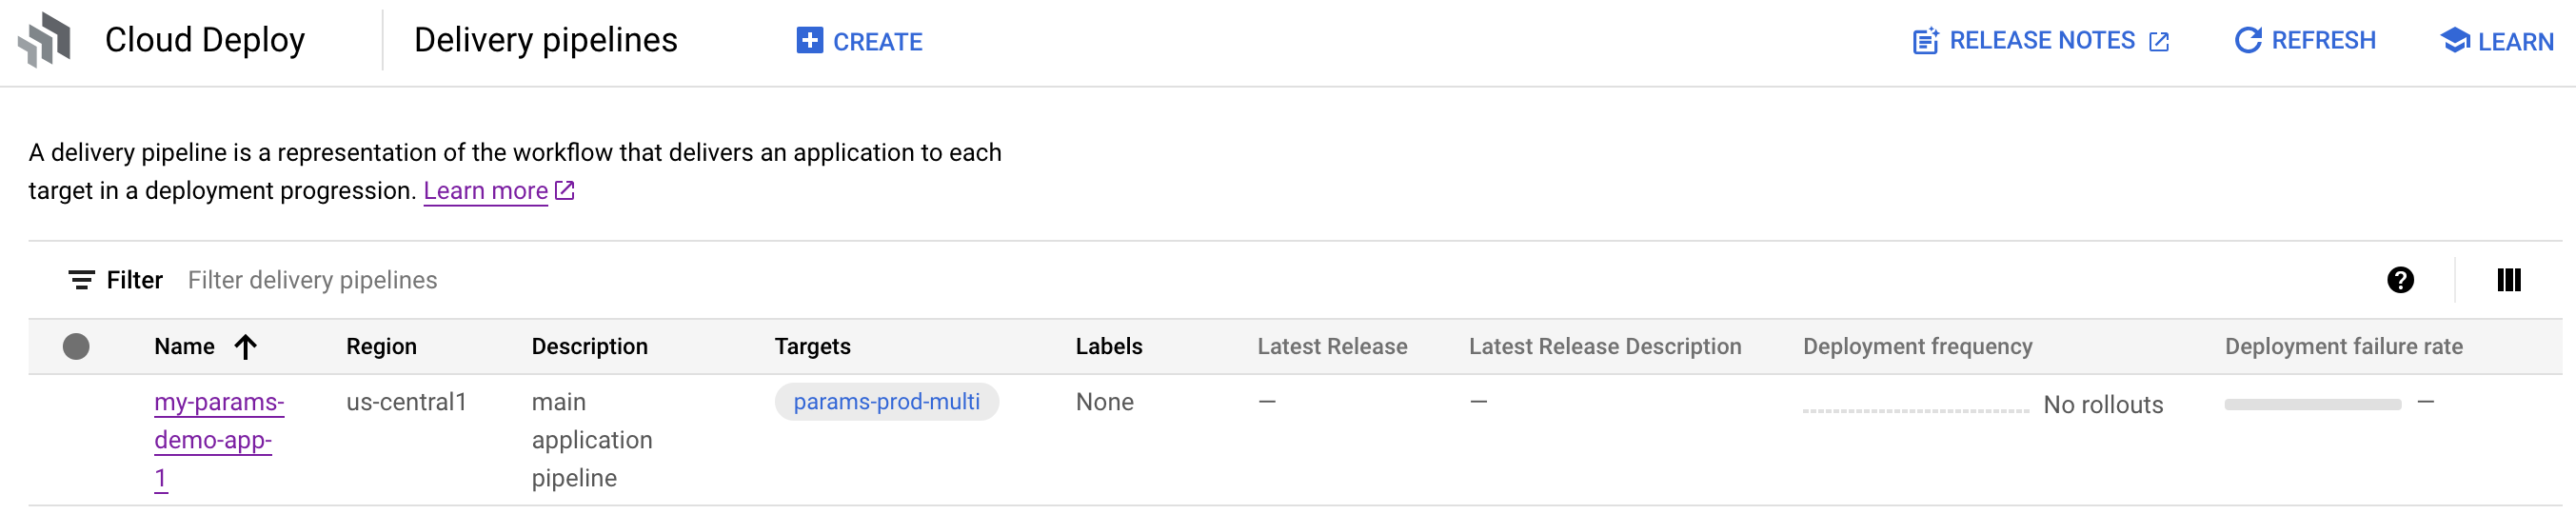Click the Learn graduation cap icon
The height and width of the screenshot is (514, 2576).
[x=2454, y=40]
